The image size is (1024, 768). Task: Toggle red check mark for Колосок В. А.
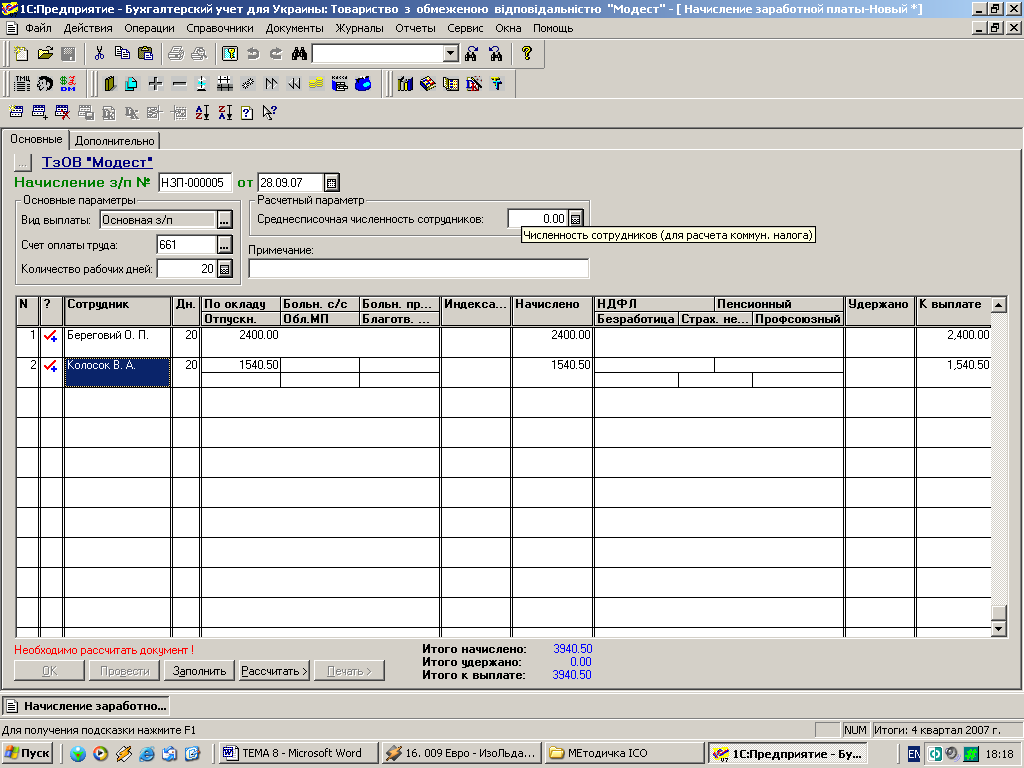click(x=50, y=366)
